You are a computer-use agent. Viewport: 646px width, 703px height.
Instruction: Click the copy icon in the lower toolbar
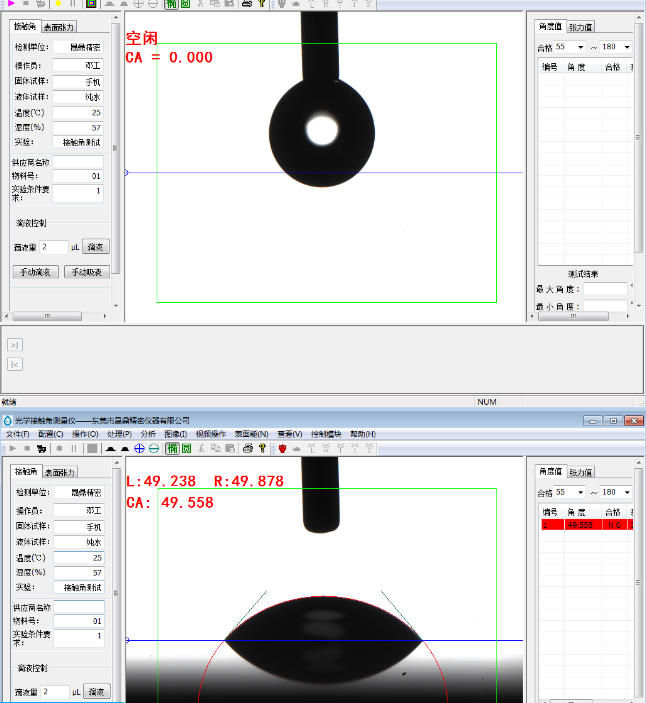tap(216, 448)
